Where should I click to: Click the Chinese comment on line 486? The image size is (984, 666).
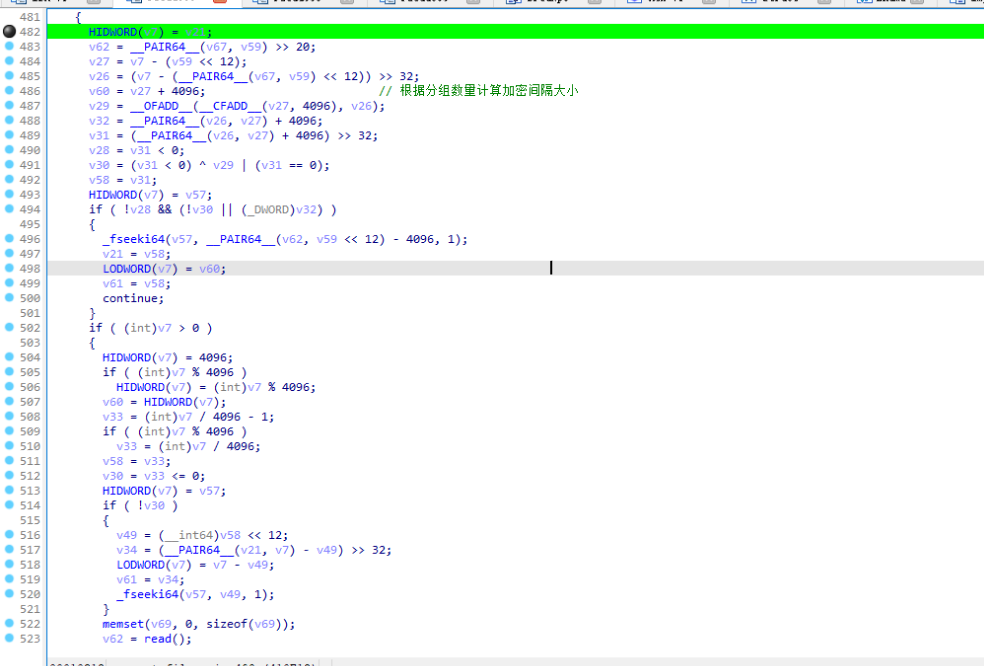pos(488,91)
